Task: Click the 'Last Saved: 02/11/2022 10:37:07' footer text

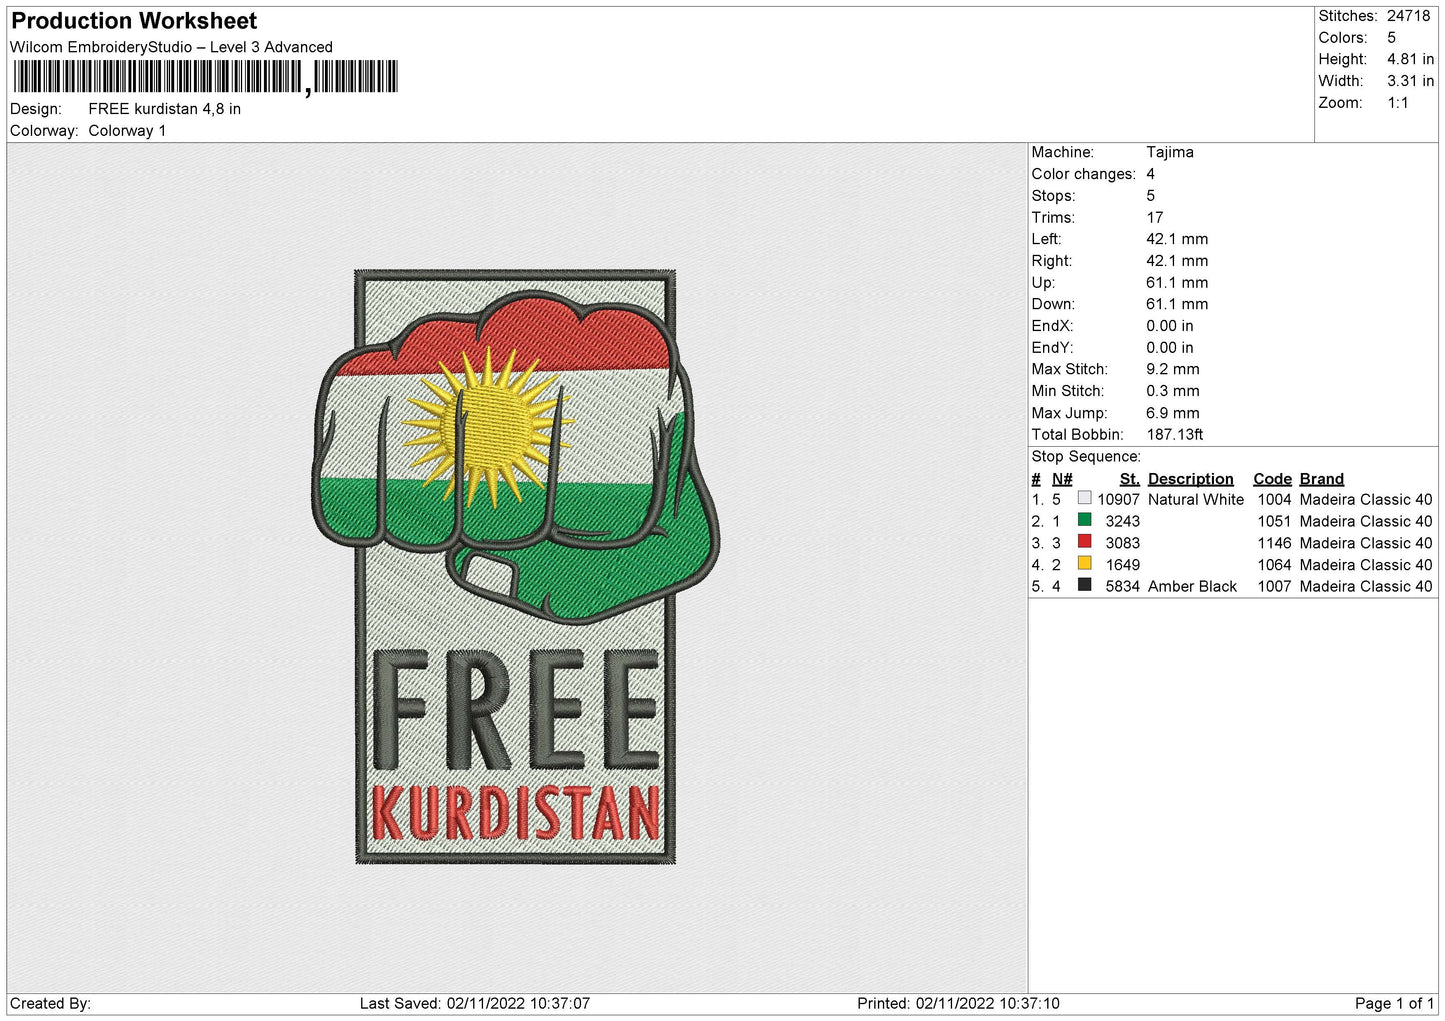Action: point(475,1004)
